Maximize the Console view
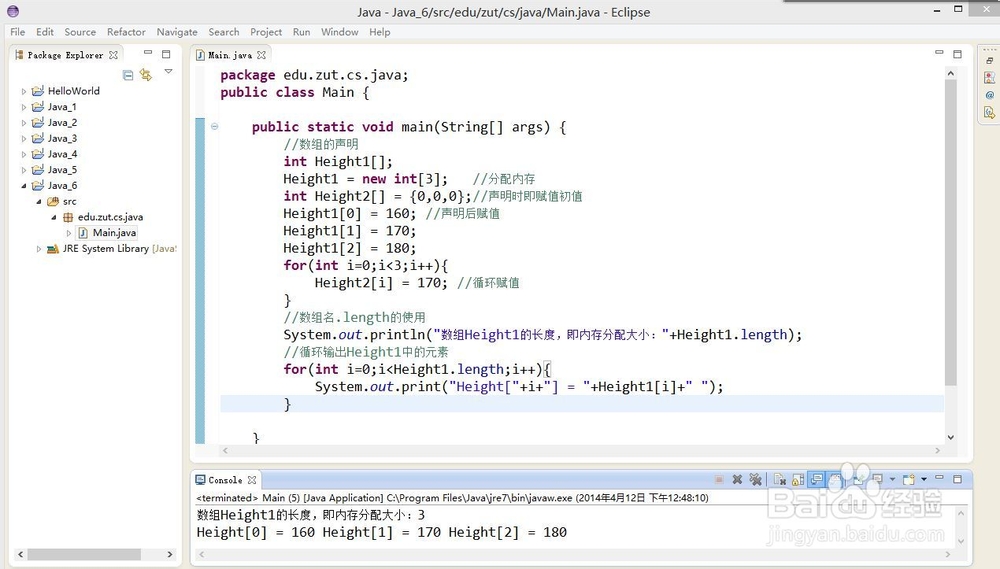This screenshot has height=569, width=1000. 957,479
